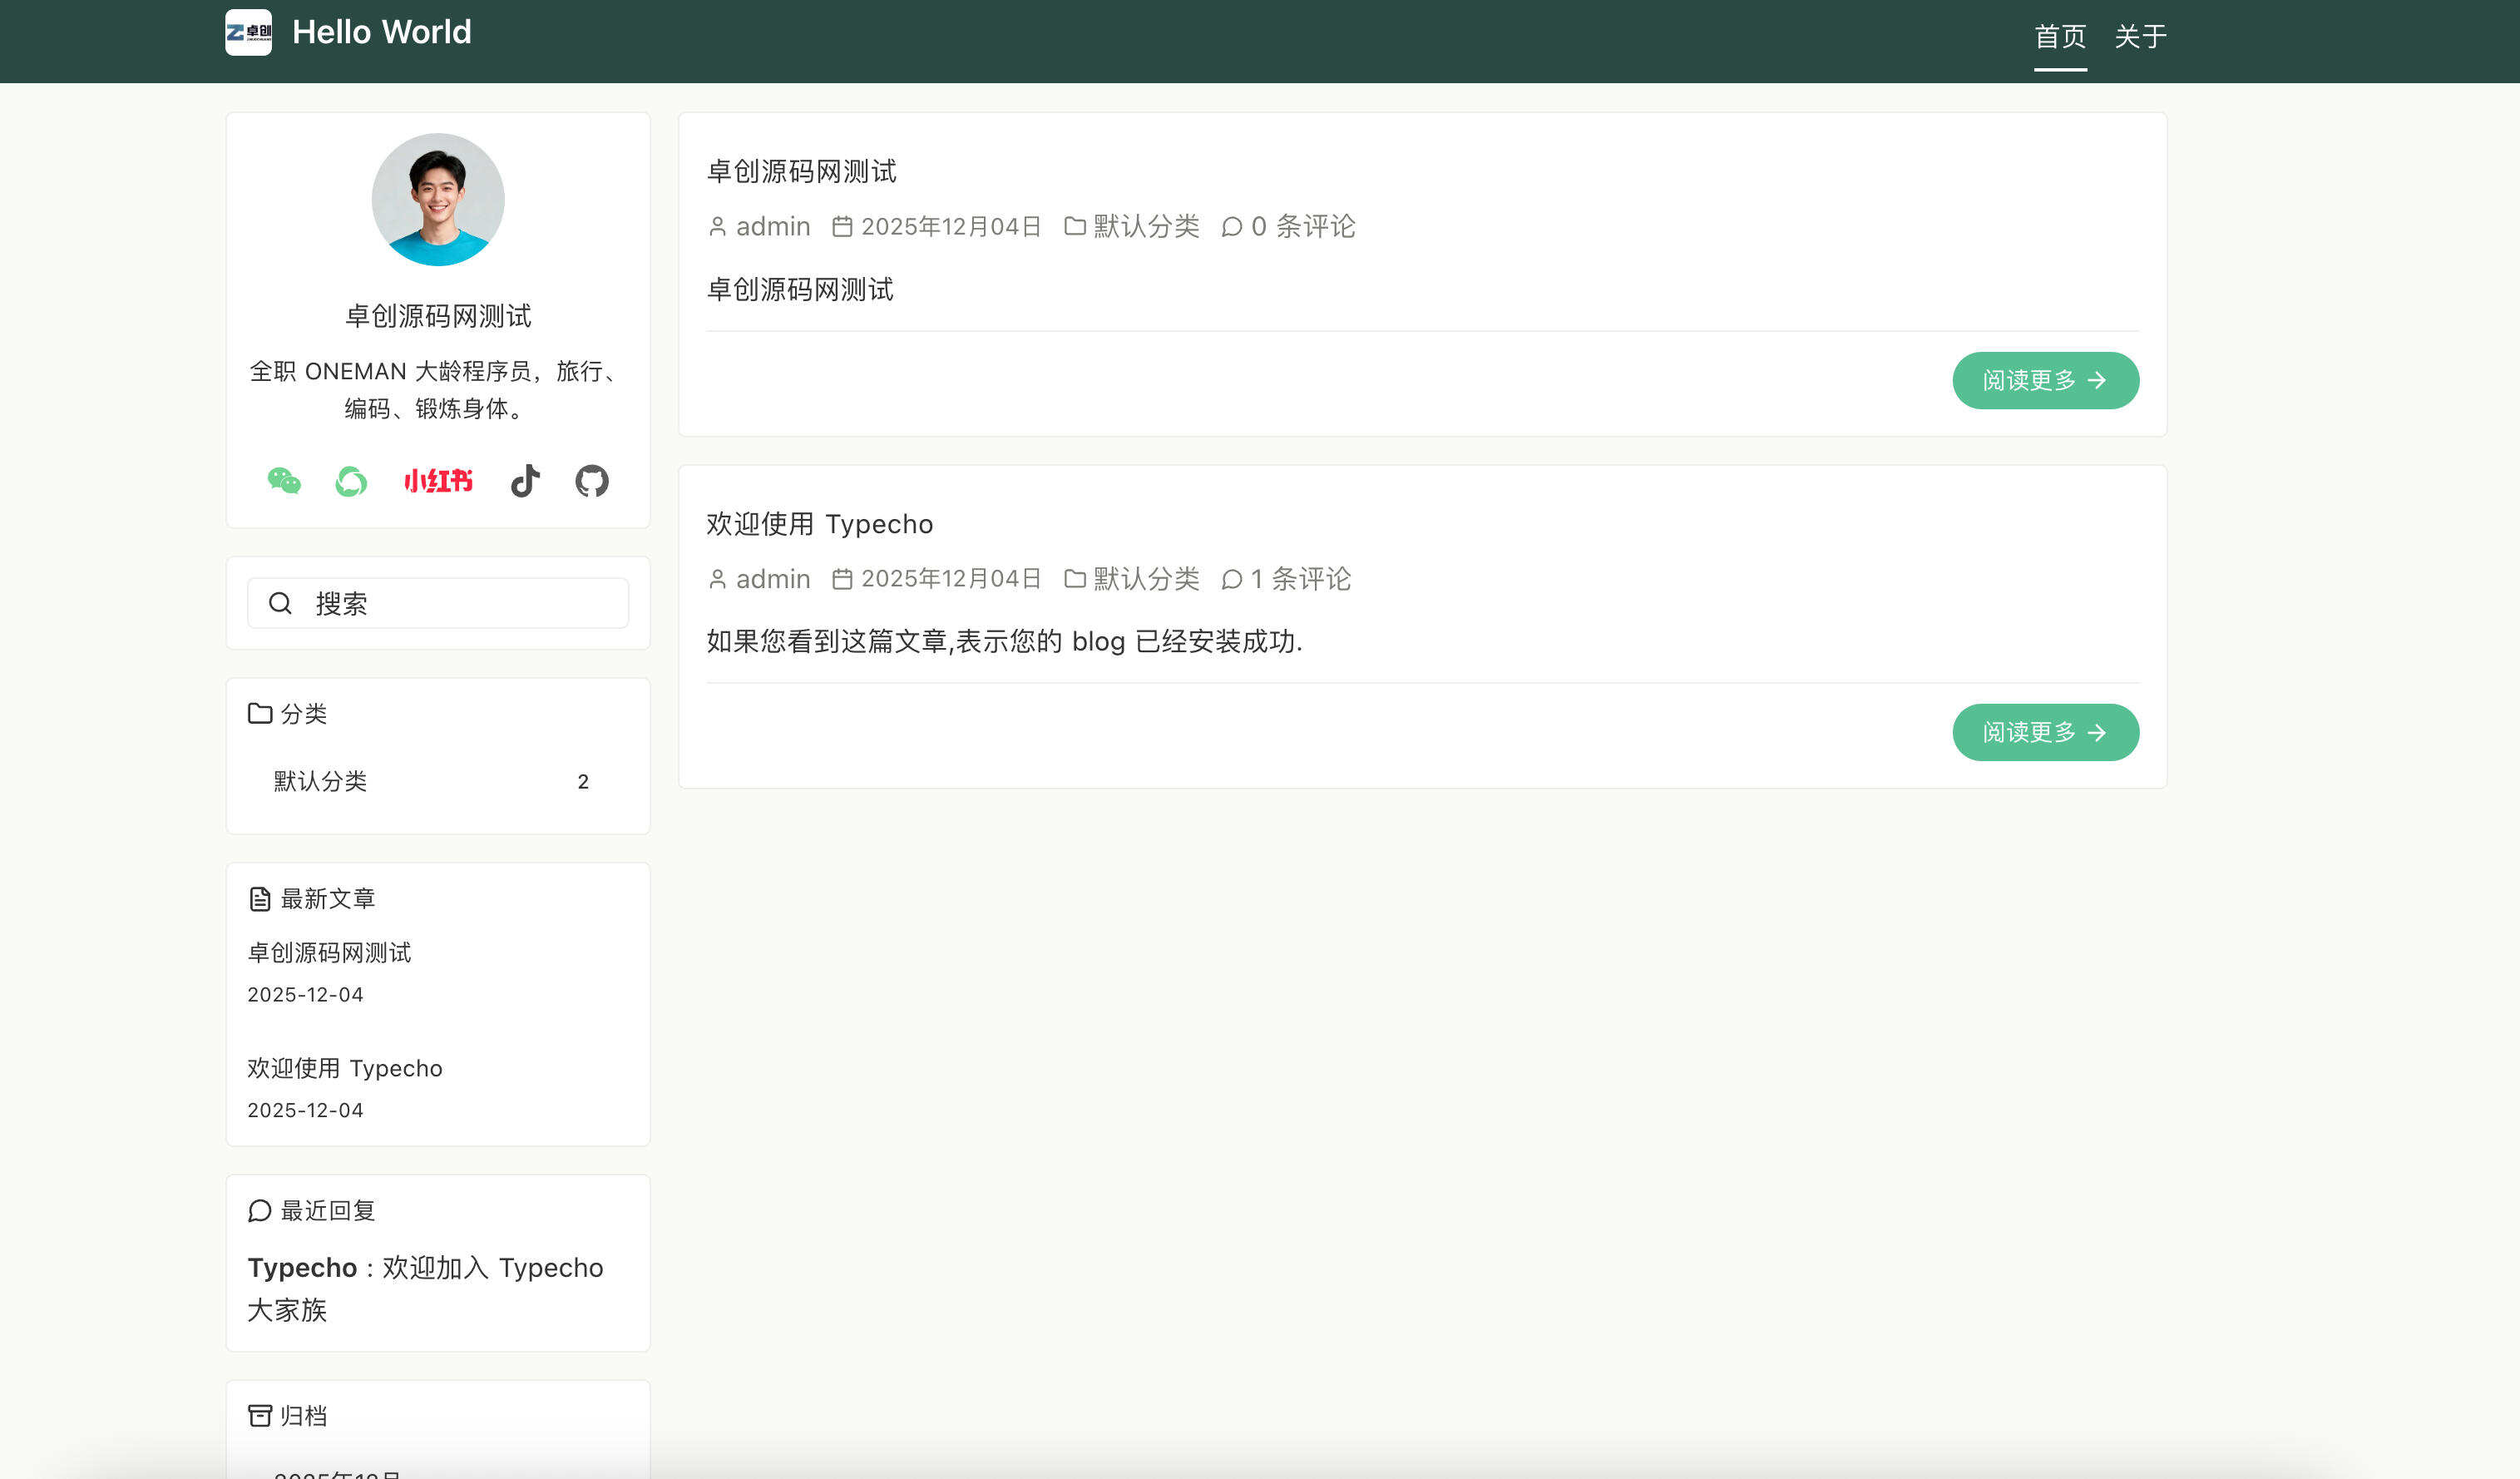Image resolution: width=2520 pixels, height=1479 pixels.
Task: Click the archive icon beside 归档
Action: pos(259,1415)
